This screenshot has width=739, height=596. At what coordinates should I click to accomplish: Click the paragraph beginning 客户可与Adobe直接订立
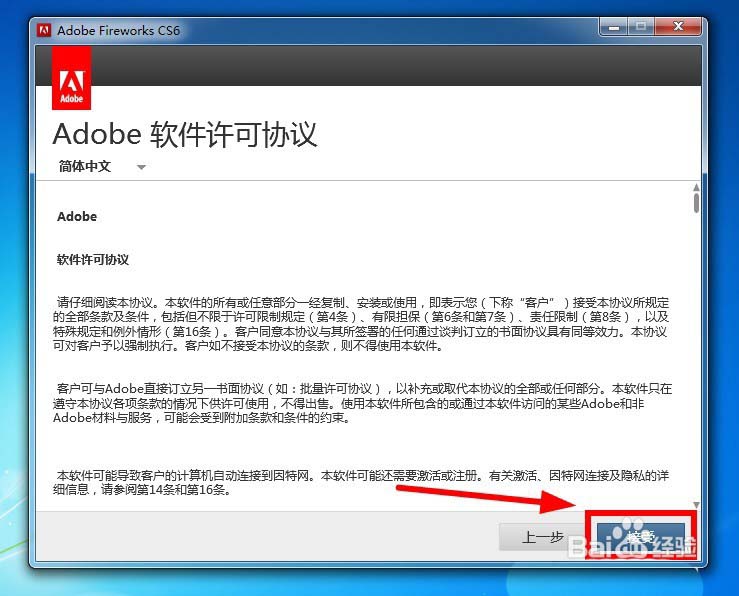click(362, 403)
